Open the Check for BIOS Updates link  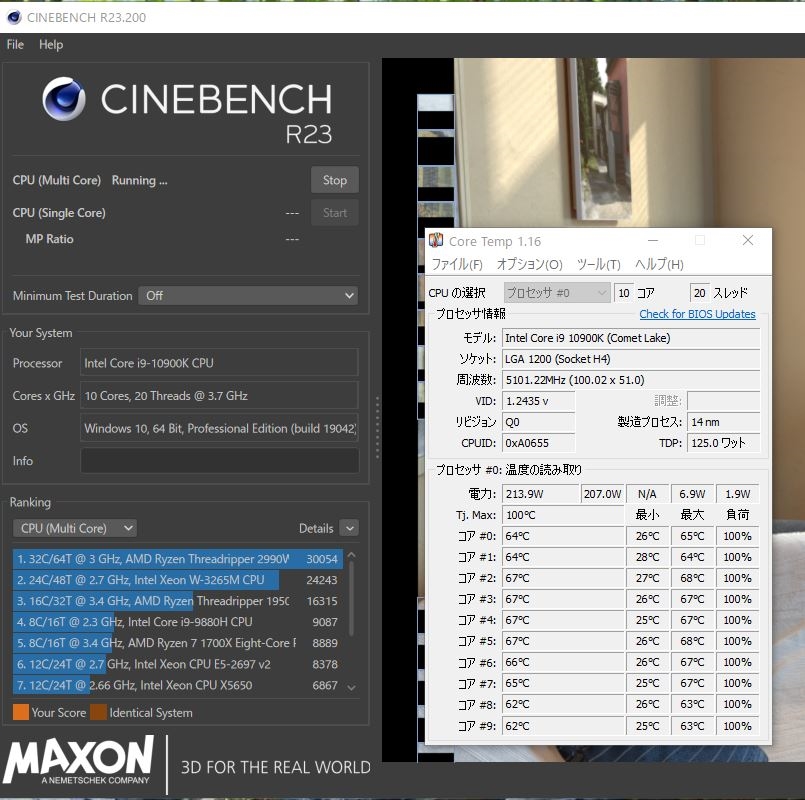697,314
